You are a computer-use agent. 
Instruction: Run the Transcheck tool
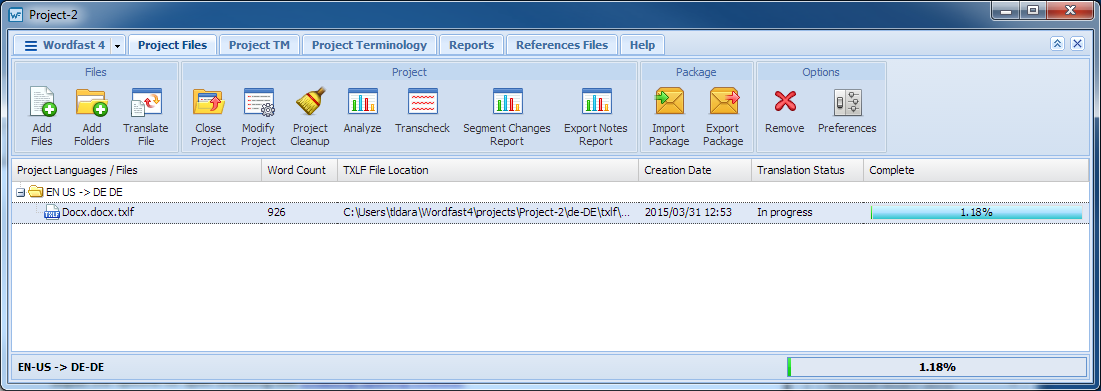click(423, 102)
